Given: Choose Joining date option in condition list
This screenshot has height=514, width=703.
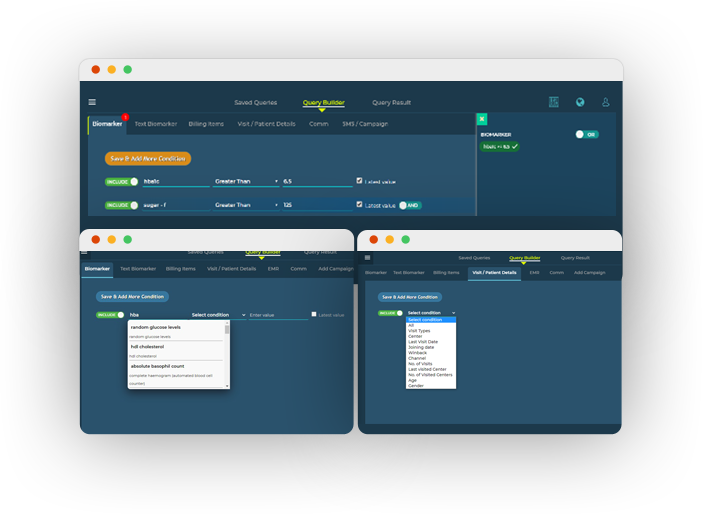Looking at the screenshot, I should (421, 347).
